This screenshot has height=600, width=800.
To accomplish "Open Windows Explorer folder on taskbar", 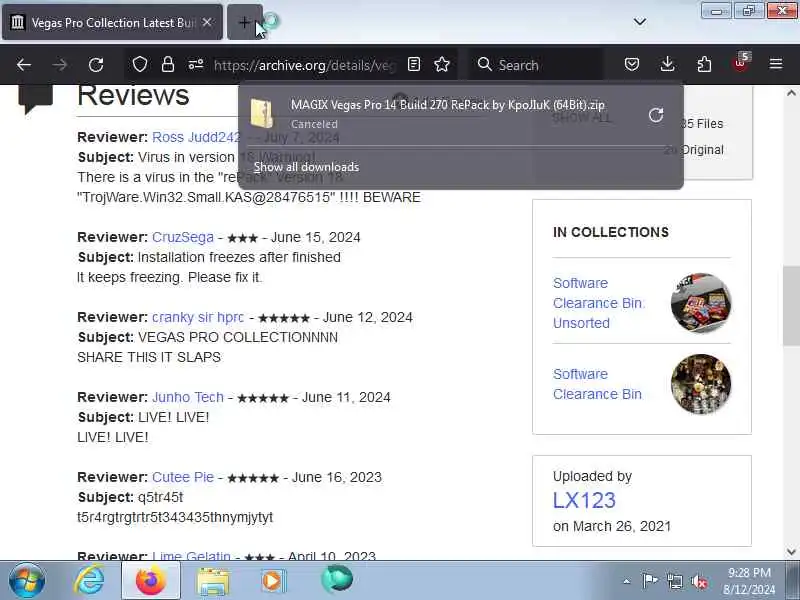I will tap(213, 582).
